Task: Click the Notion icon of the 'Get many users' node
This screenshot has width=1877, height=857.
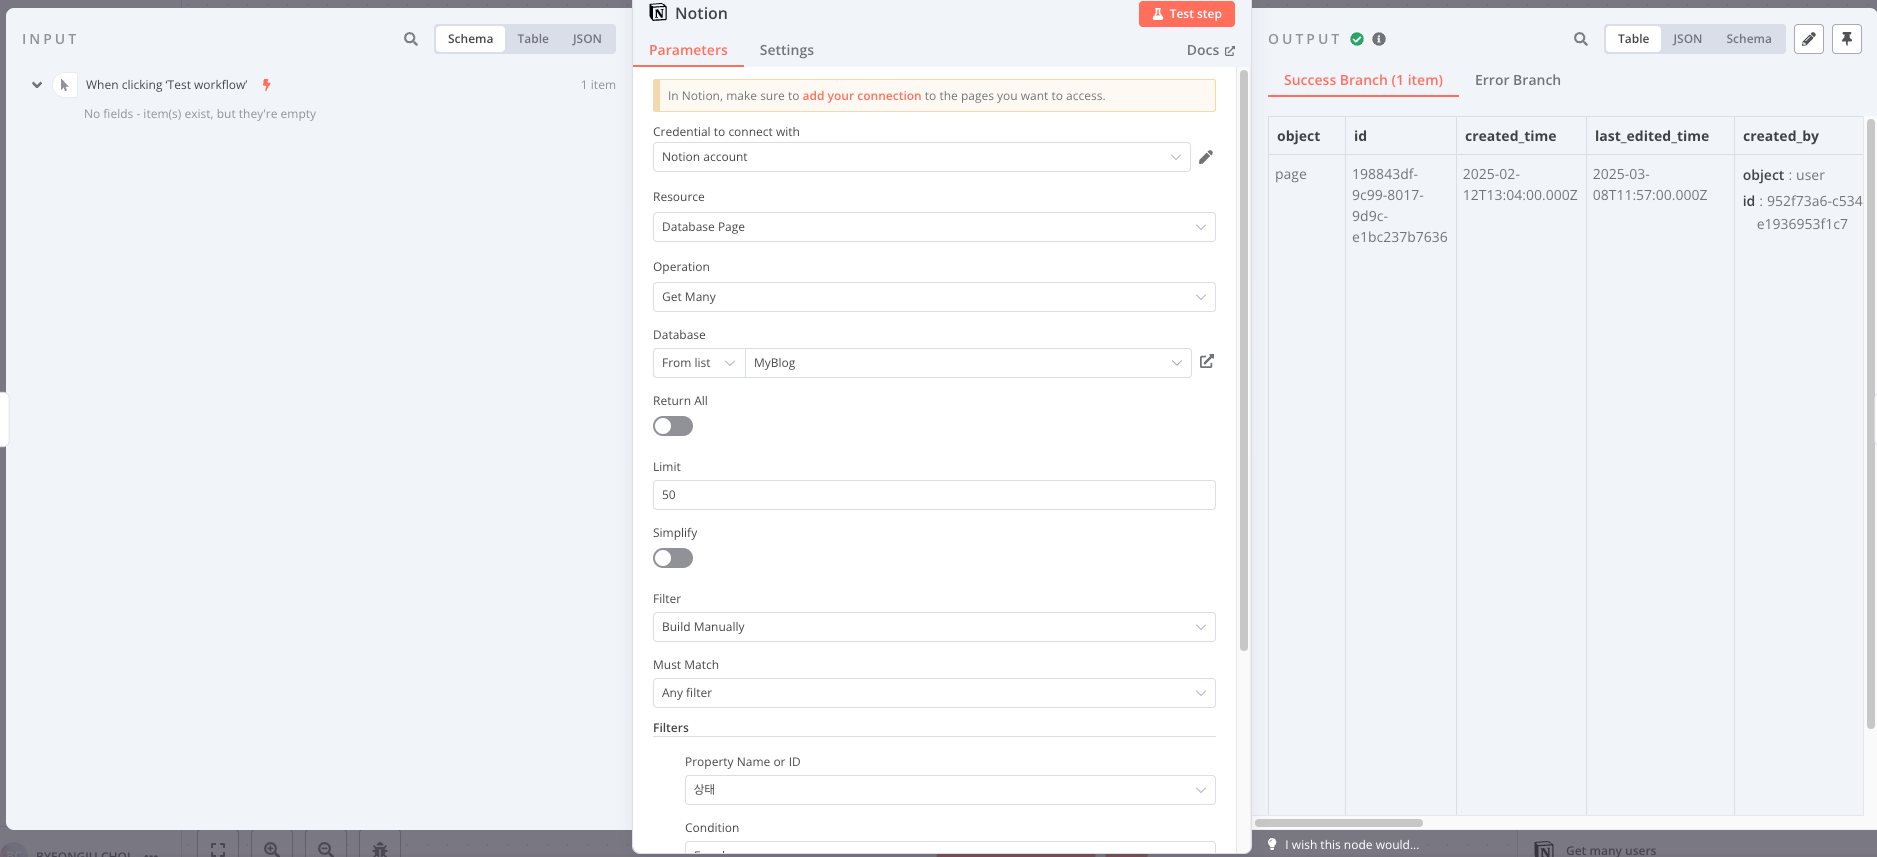Action: [1545, 849]
